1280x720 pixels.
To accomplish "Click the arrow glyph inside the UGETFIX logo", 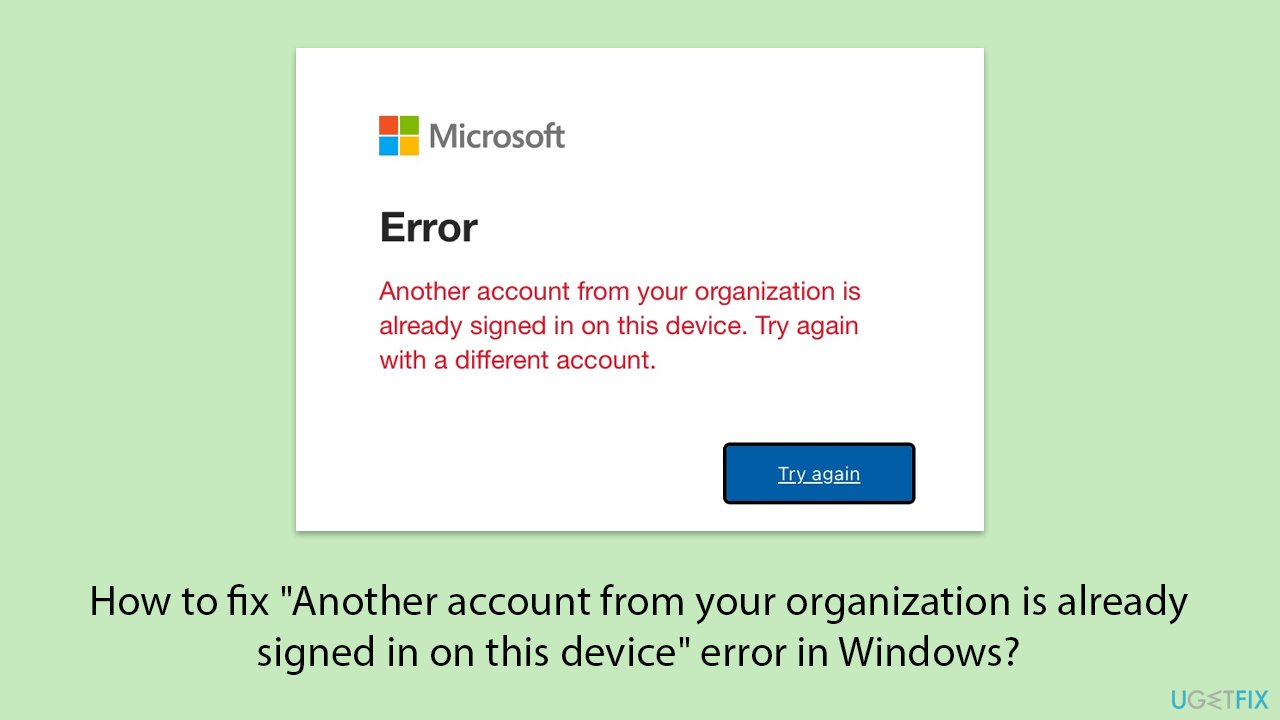I will coord(1216,697).
